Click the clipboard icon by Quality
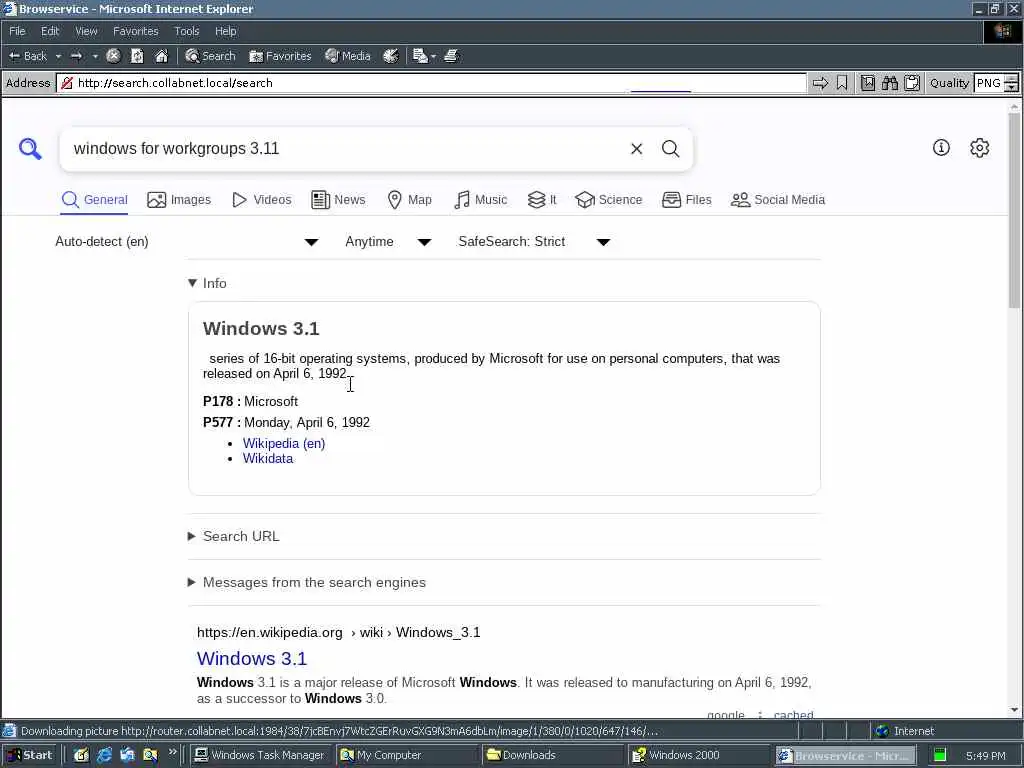The image size is (1024, 768). pos(912,83)
